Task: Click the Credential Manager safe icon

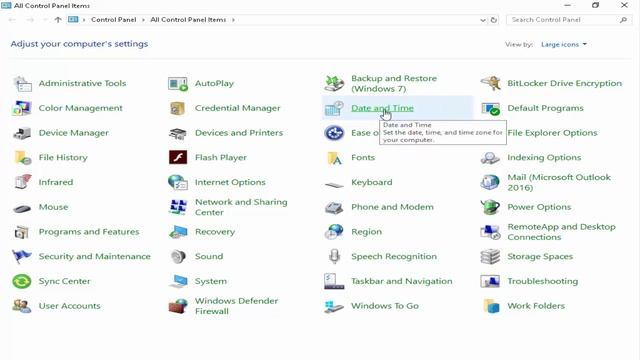Action: tap(178, 108)
